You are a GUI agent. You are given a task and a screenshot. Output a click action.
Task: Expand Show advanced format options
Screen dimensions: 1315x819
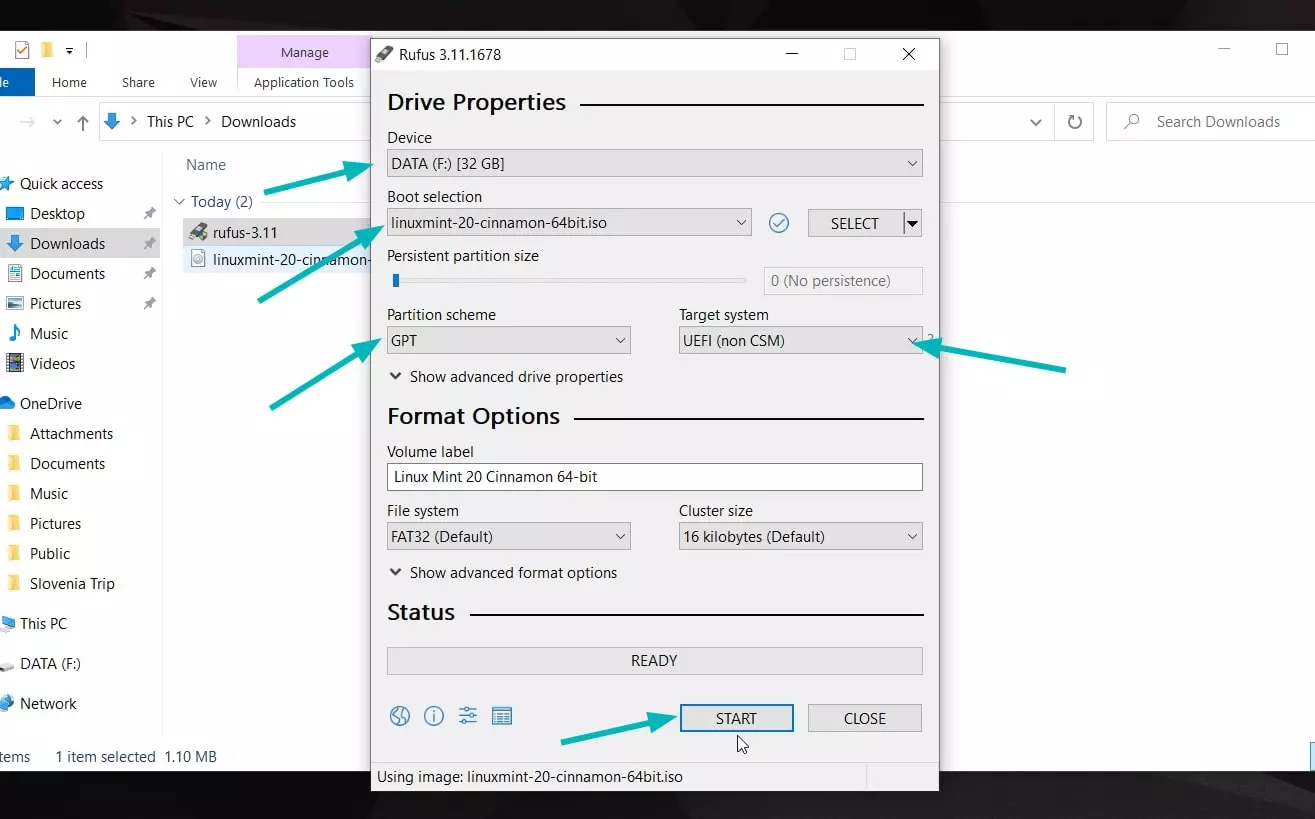click(x=503, y=573)
